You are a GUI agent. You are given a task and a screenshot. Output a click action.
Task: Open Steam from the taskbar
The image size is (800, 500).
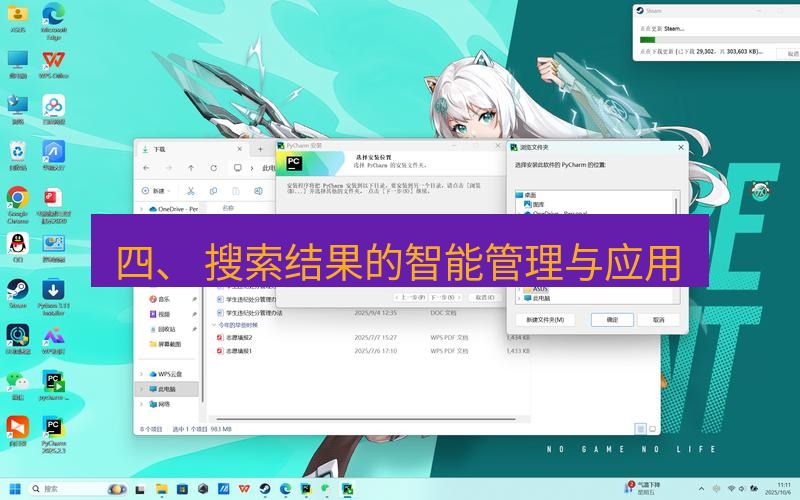coord(264,489)
